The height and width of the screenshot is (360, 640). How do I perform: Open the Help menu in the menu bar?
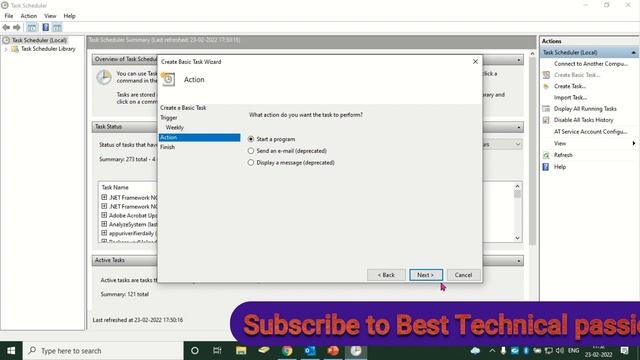pyautogui.click(x=69, y=16)
